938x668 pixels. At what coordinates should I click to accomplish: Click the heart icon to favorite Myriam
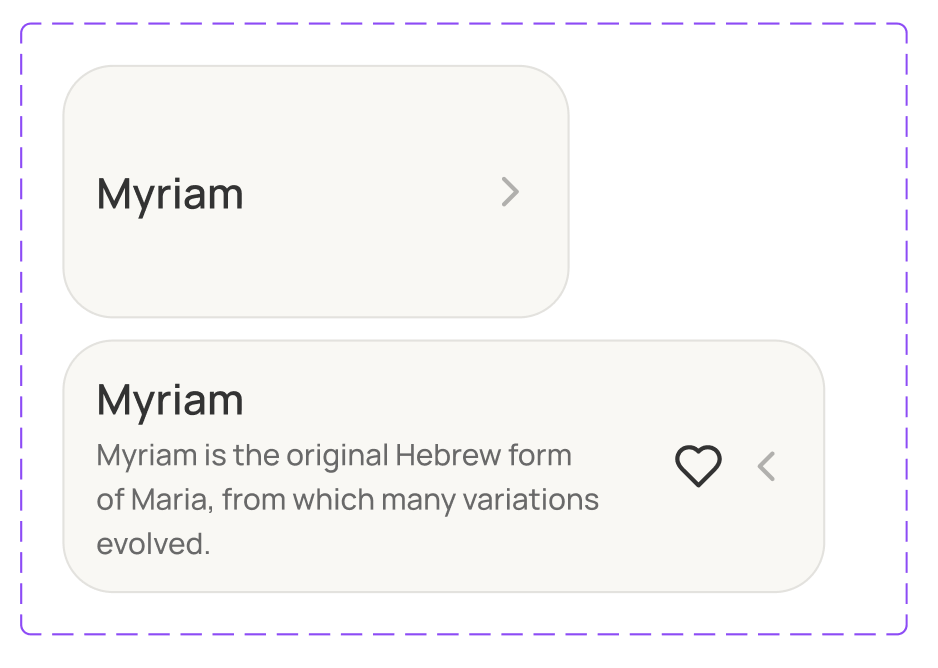click(x=698, y=466)
